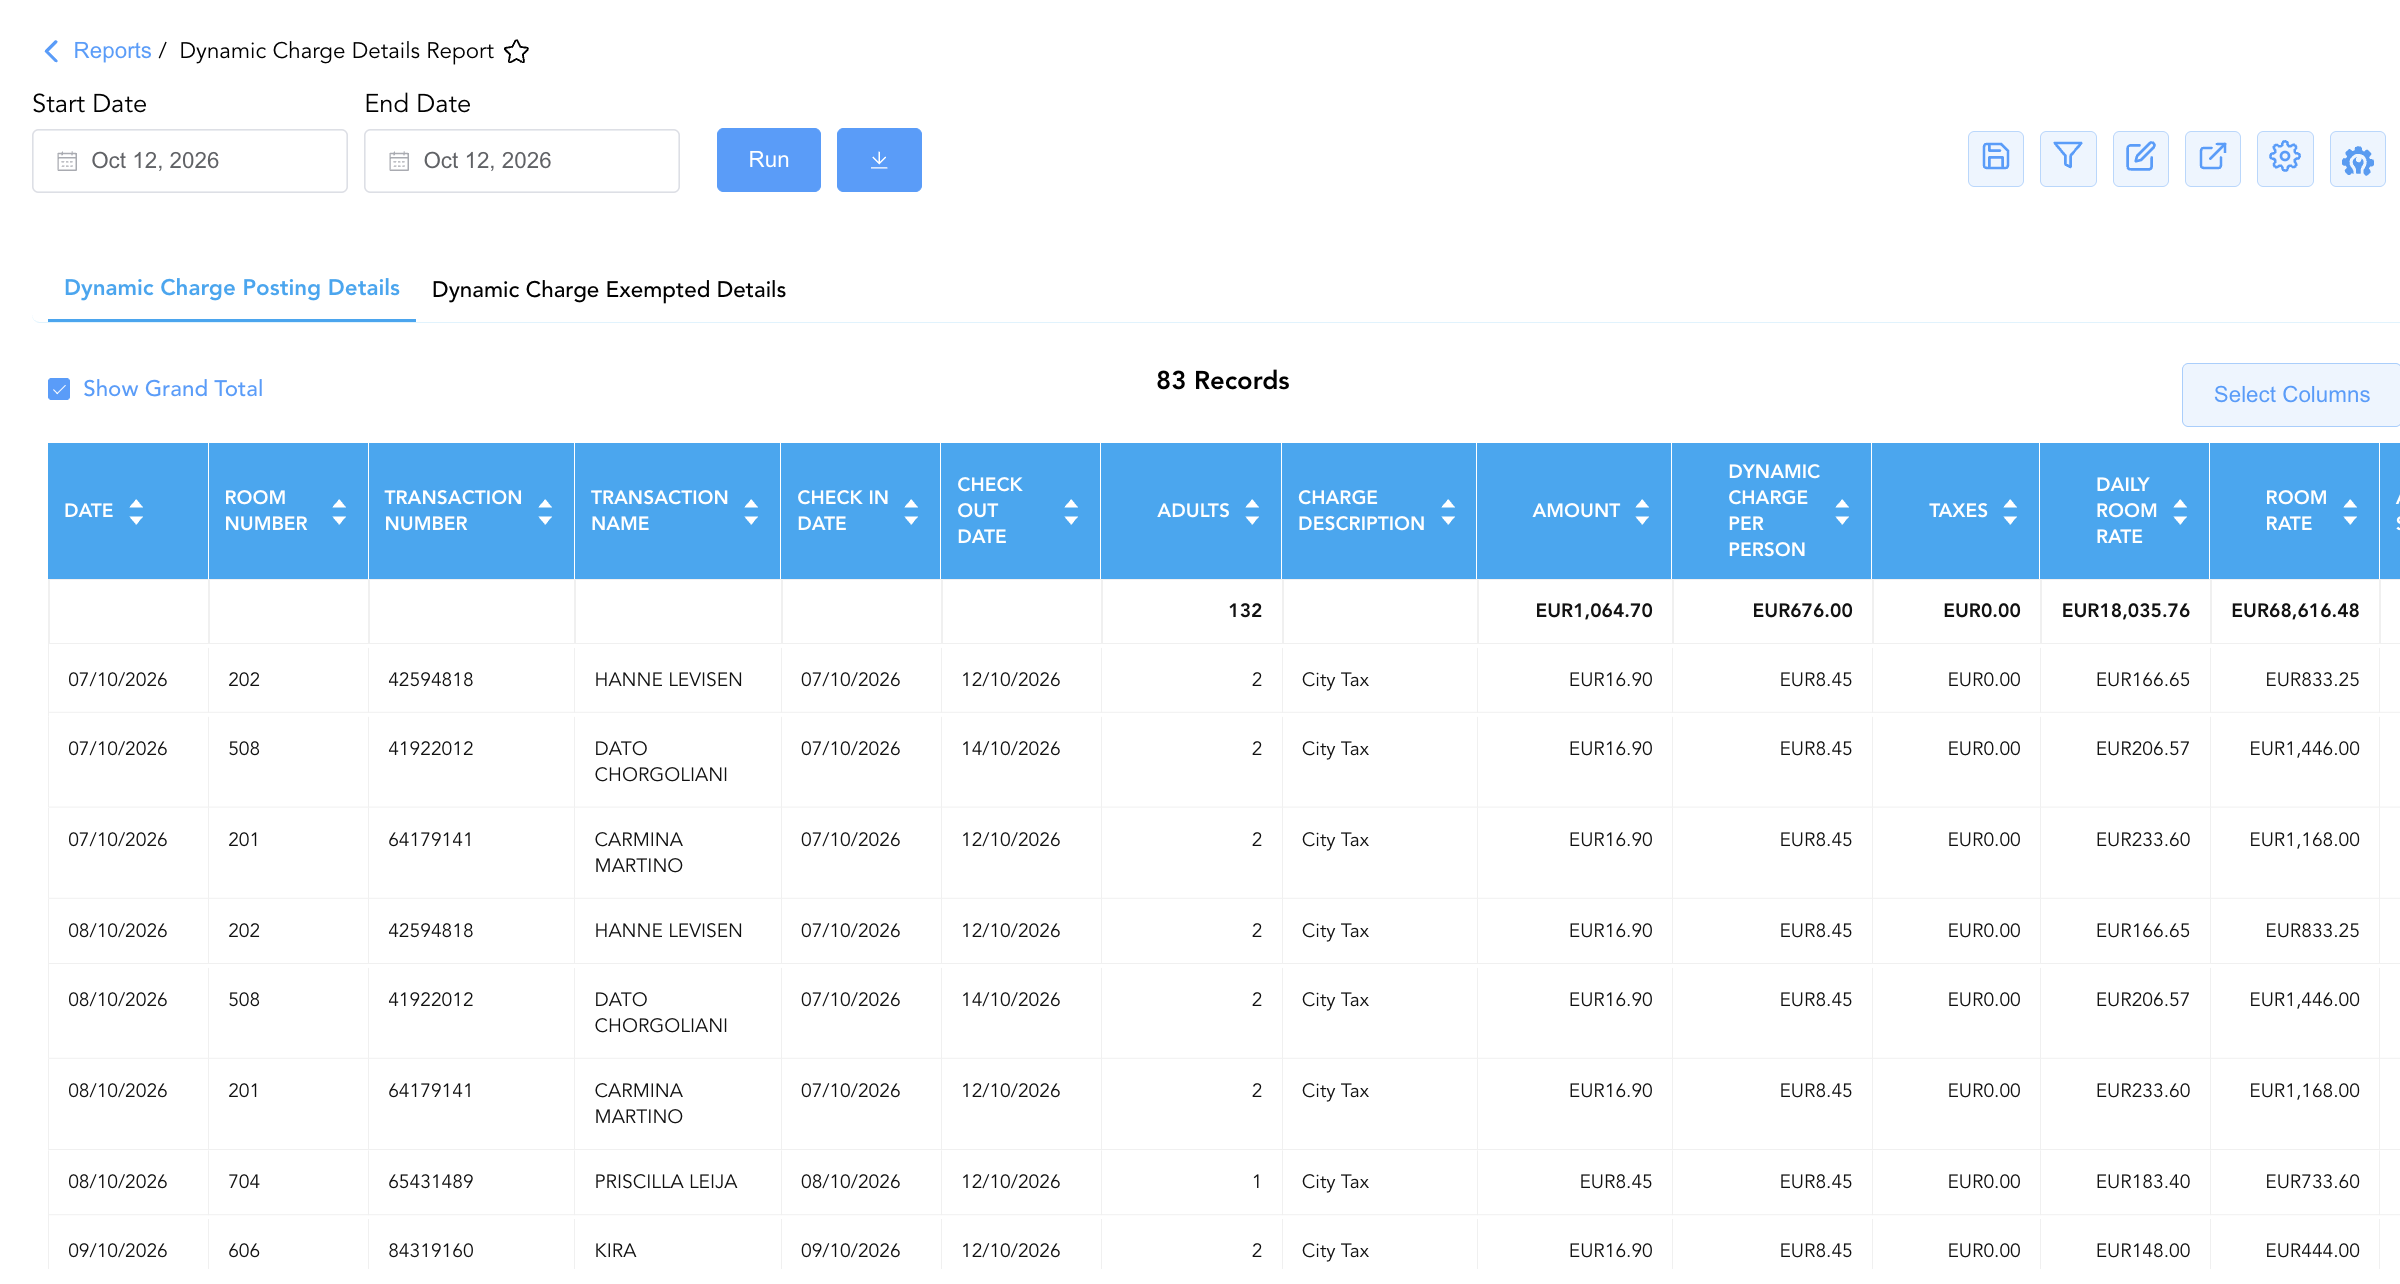Click daily room rate EUR183.40
Image resolution: width=2400 pixels, height=1284 pixels.
click(2143, 1182)
